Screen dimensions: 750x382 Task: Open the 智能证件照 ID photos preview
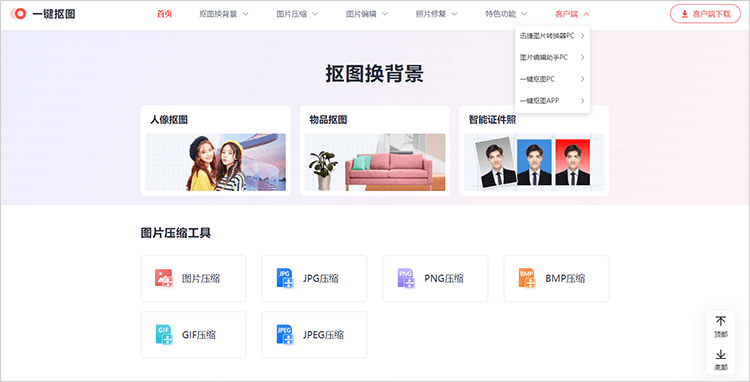534,162
